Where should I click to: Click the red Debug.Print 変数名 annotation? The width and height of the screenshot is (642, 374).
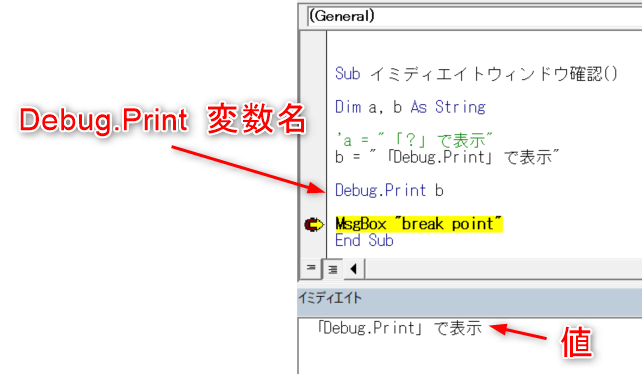point(163,120)
